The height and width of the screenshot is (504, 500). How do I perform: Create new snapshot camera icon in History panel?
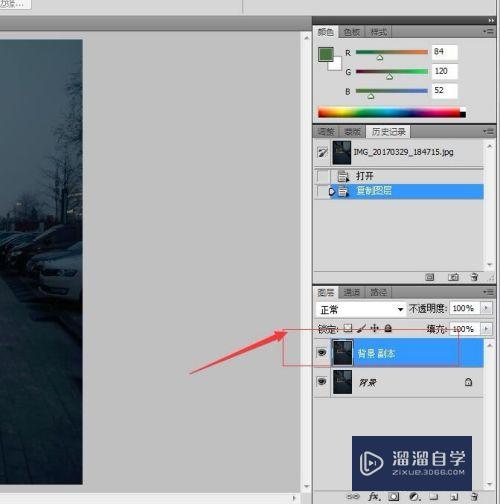click(453, 277)
